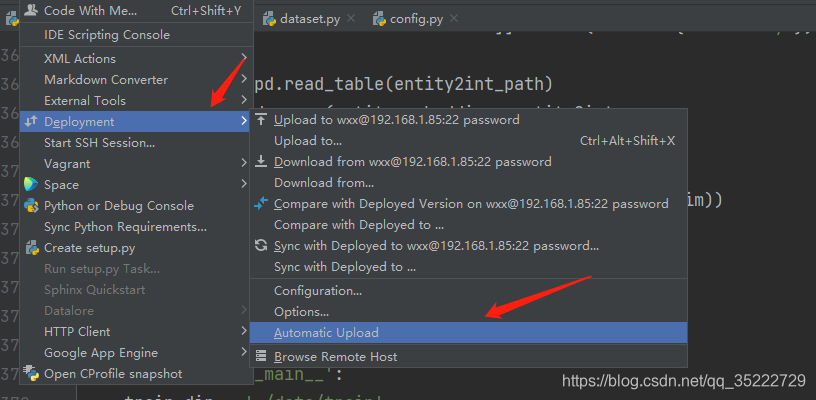The width and height of the screenshot is (816, 400).
Task: Choose Markdown Converter menu entry
Action: click(136, 80)
